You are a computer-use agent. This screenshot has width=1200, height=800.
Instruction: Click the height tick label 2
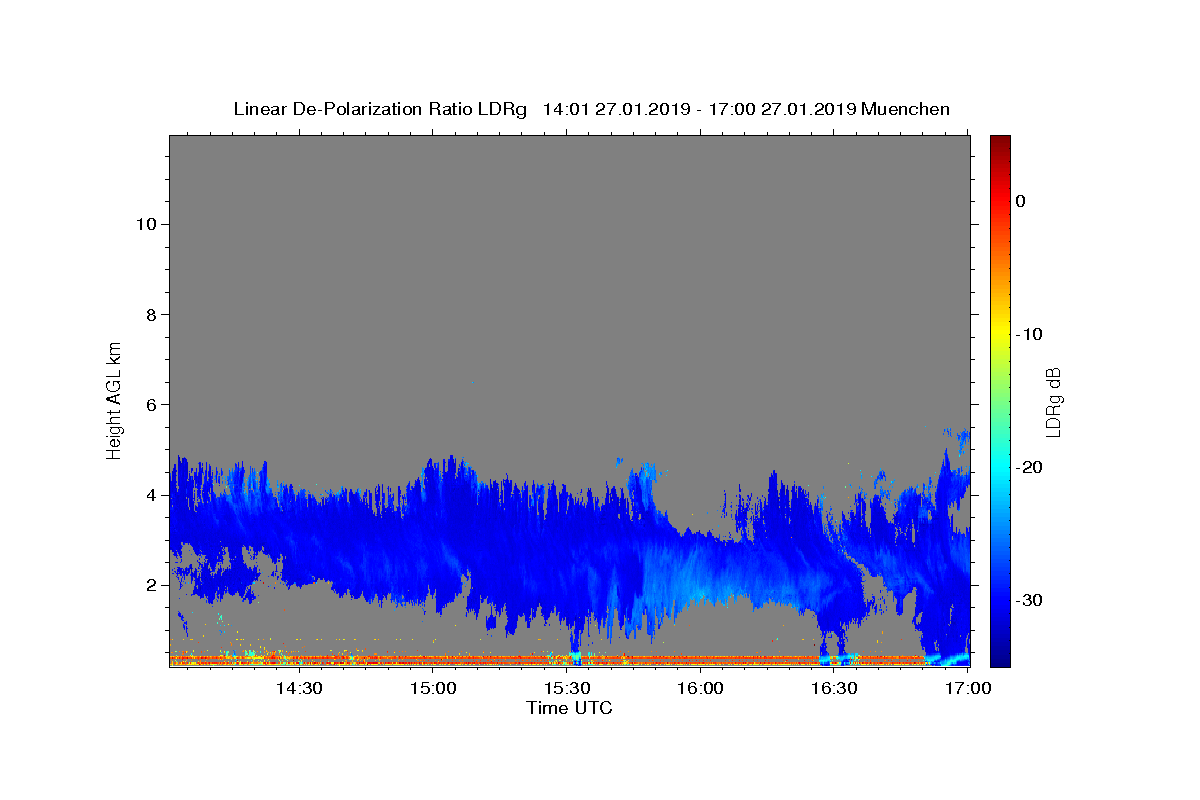point(149,585)
